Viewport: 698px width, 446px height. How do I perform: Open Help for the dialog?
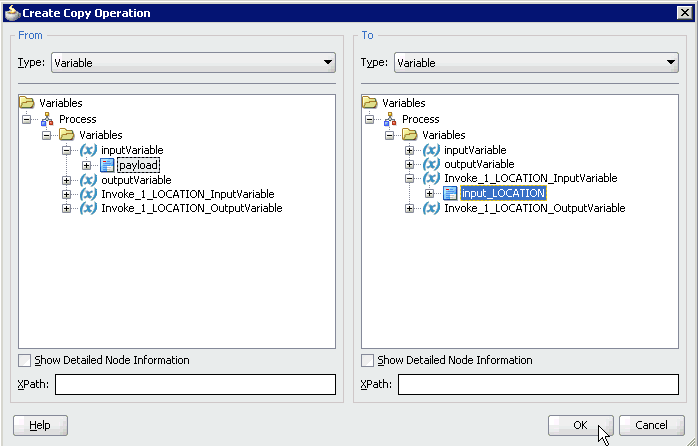click(x=40, y=425)
